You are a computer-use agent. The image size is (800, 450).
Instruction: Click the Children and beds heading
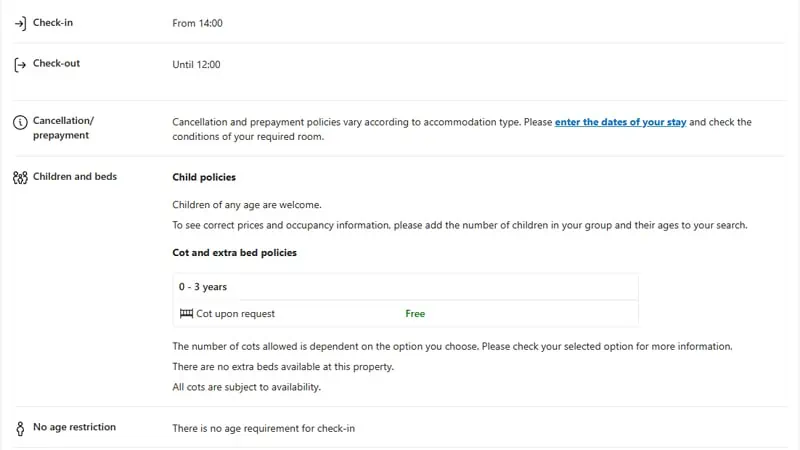pyautogui.click(x=75, y=177)
